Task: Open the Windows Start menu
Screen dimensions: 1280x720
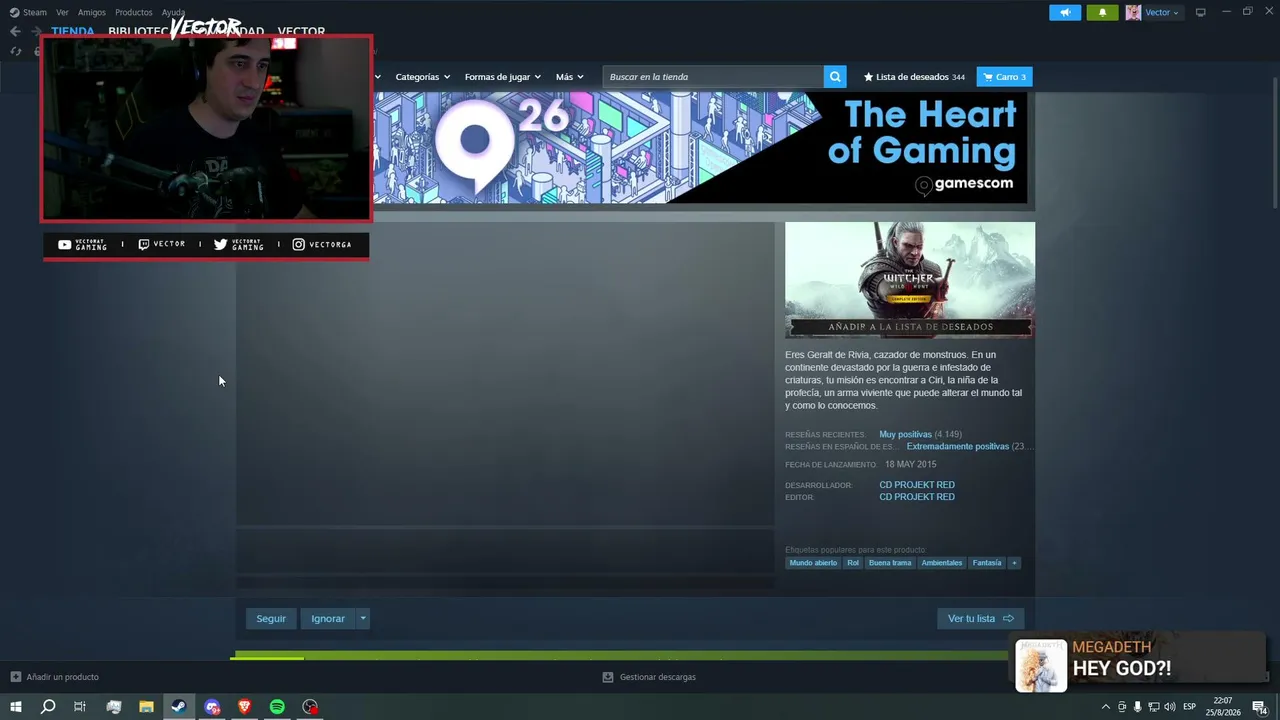Action: coord(16,707)
